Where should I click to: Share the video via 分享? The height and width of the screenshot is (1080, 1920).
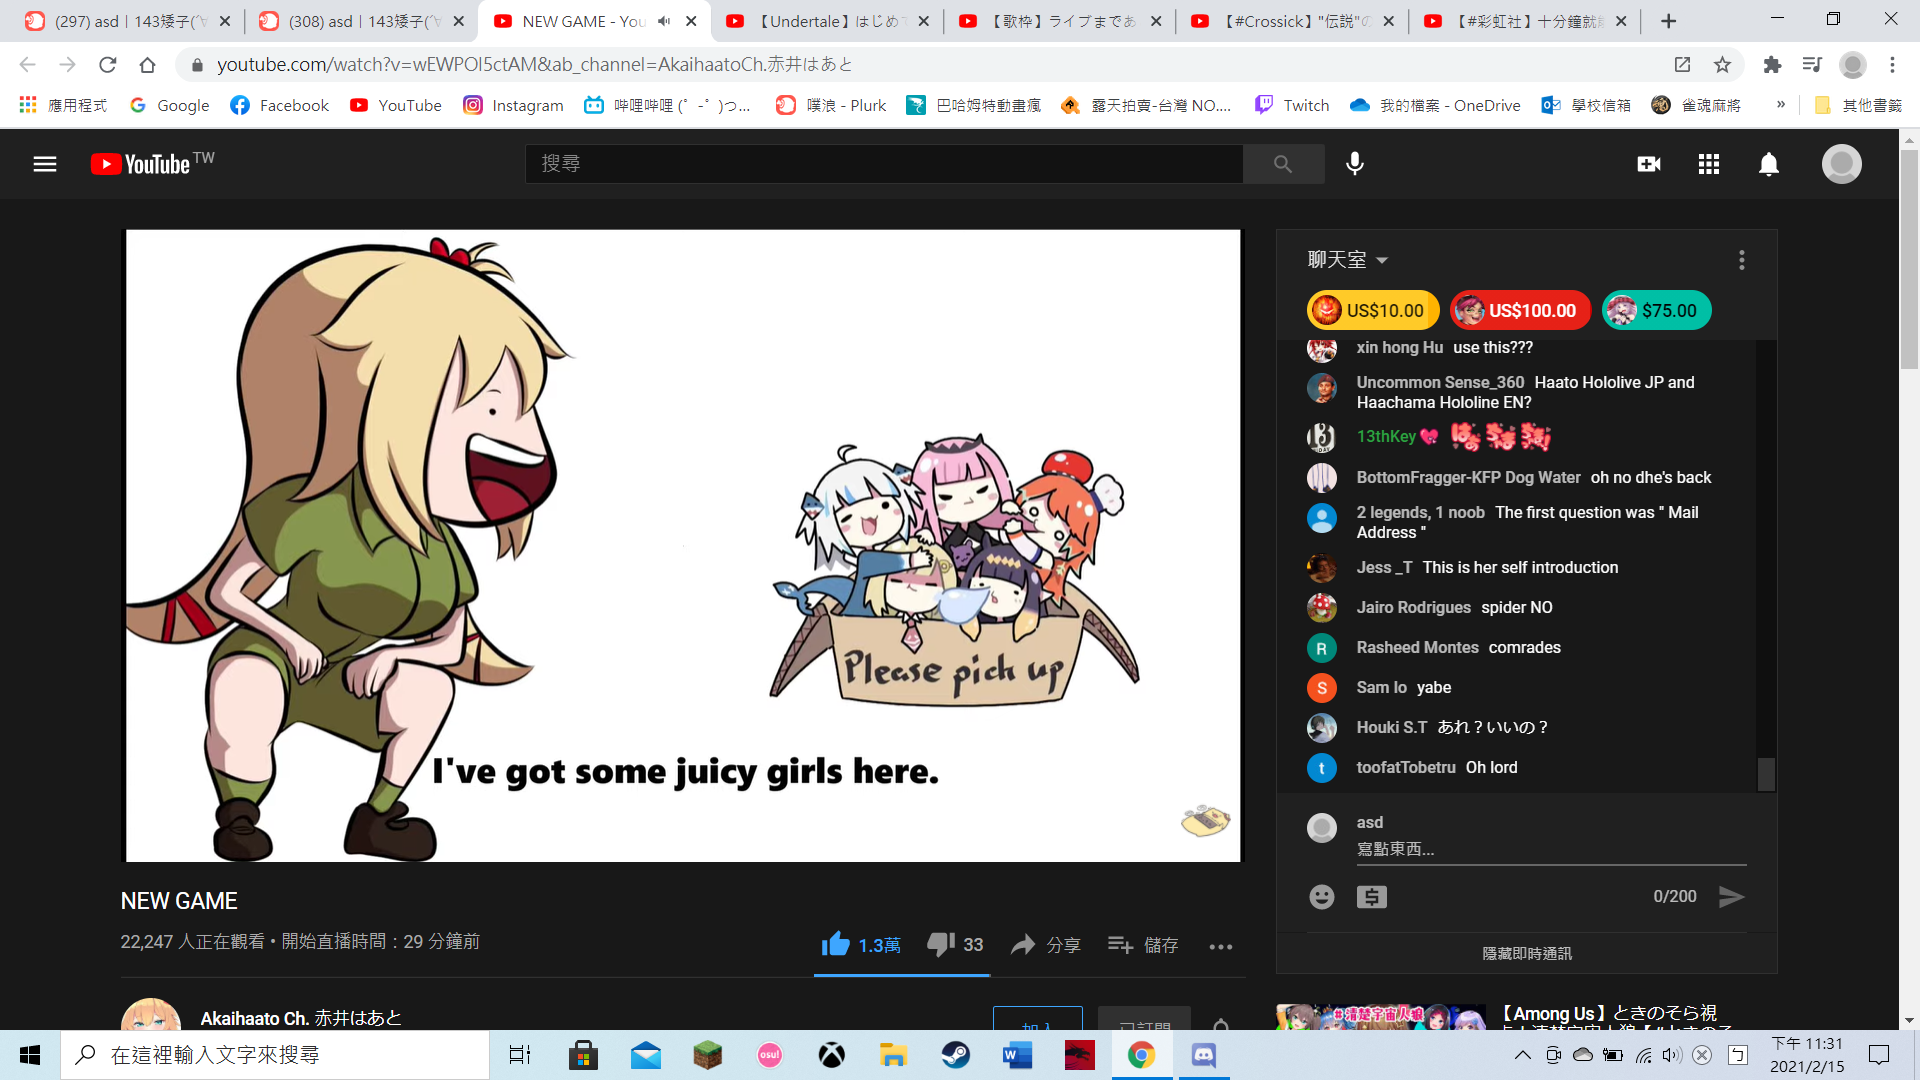click(x=1046, y=945)
